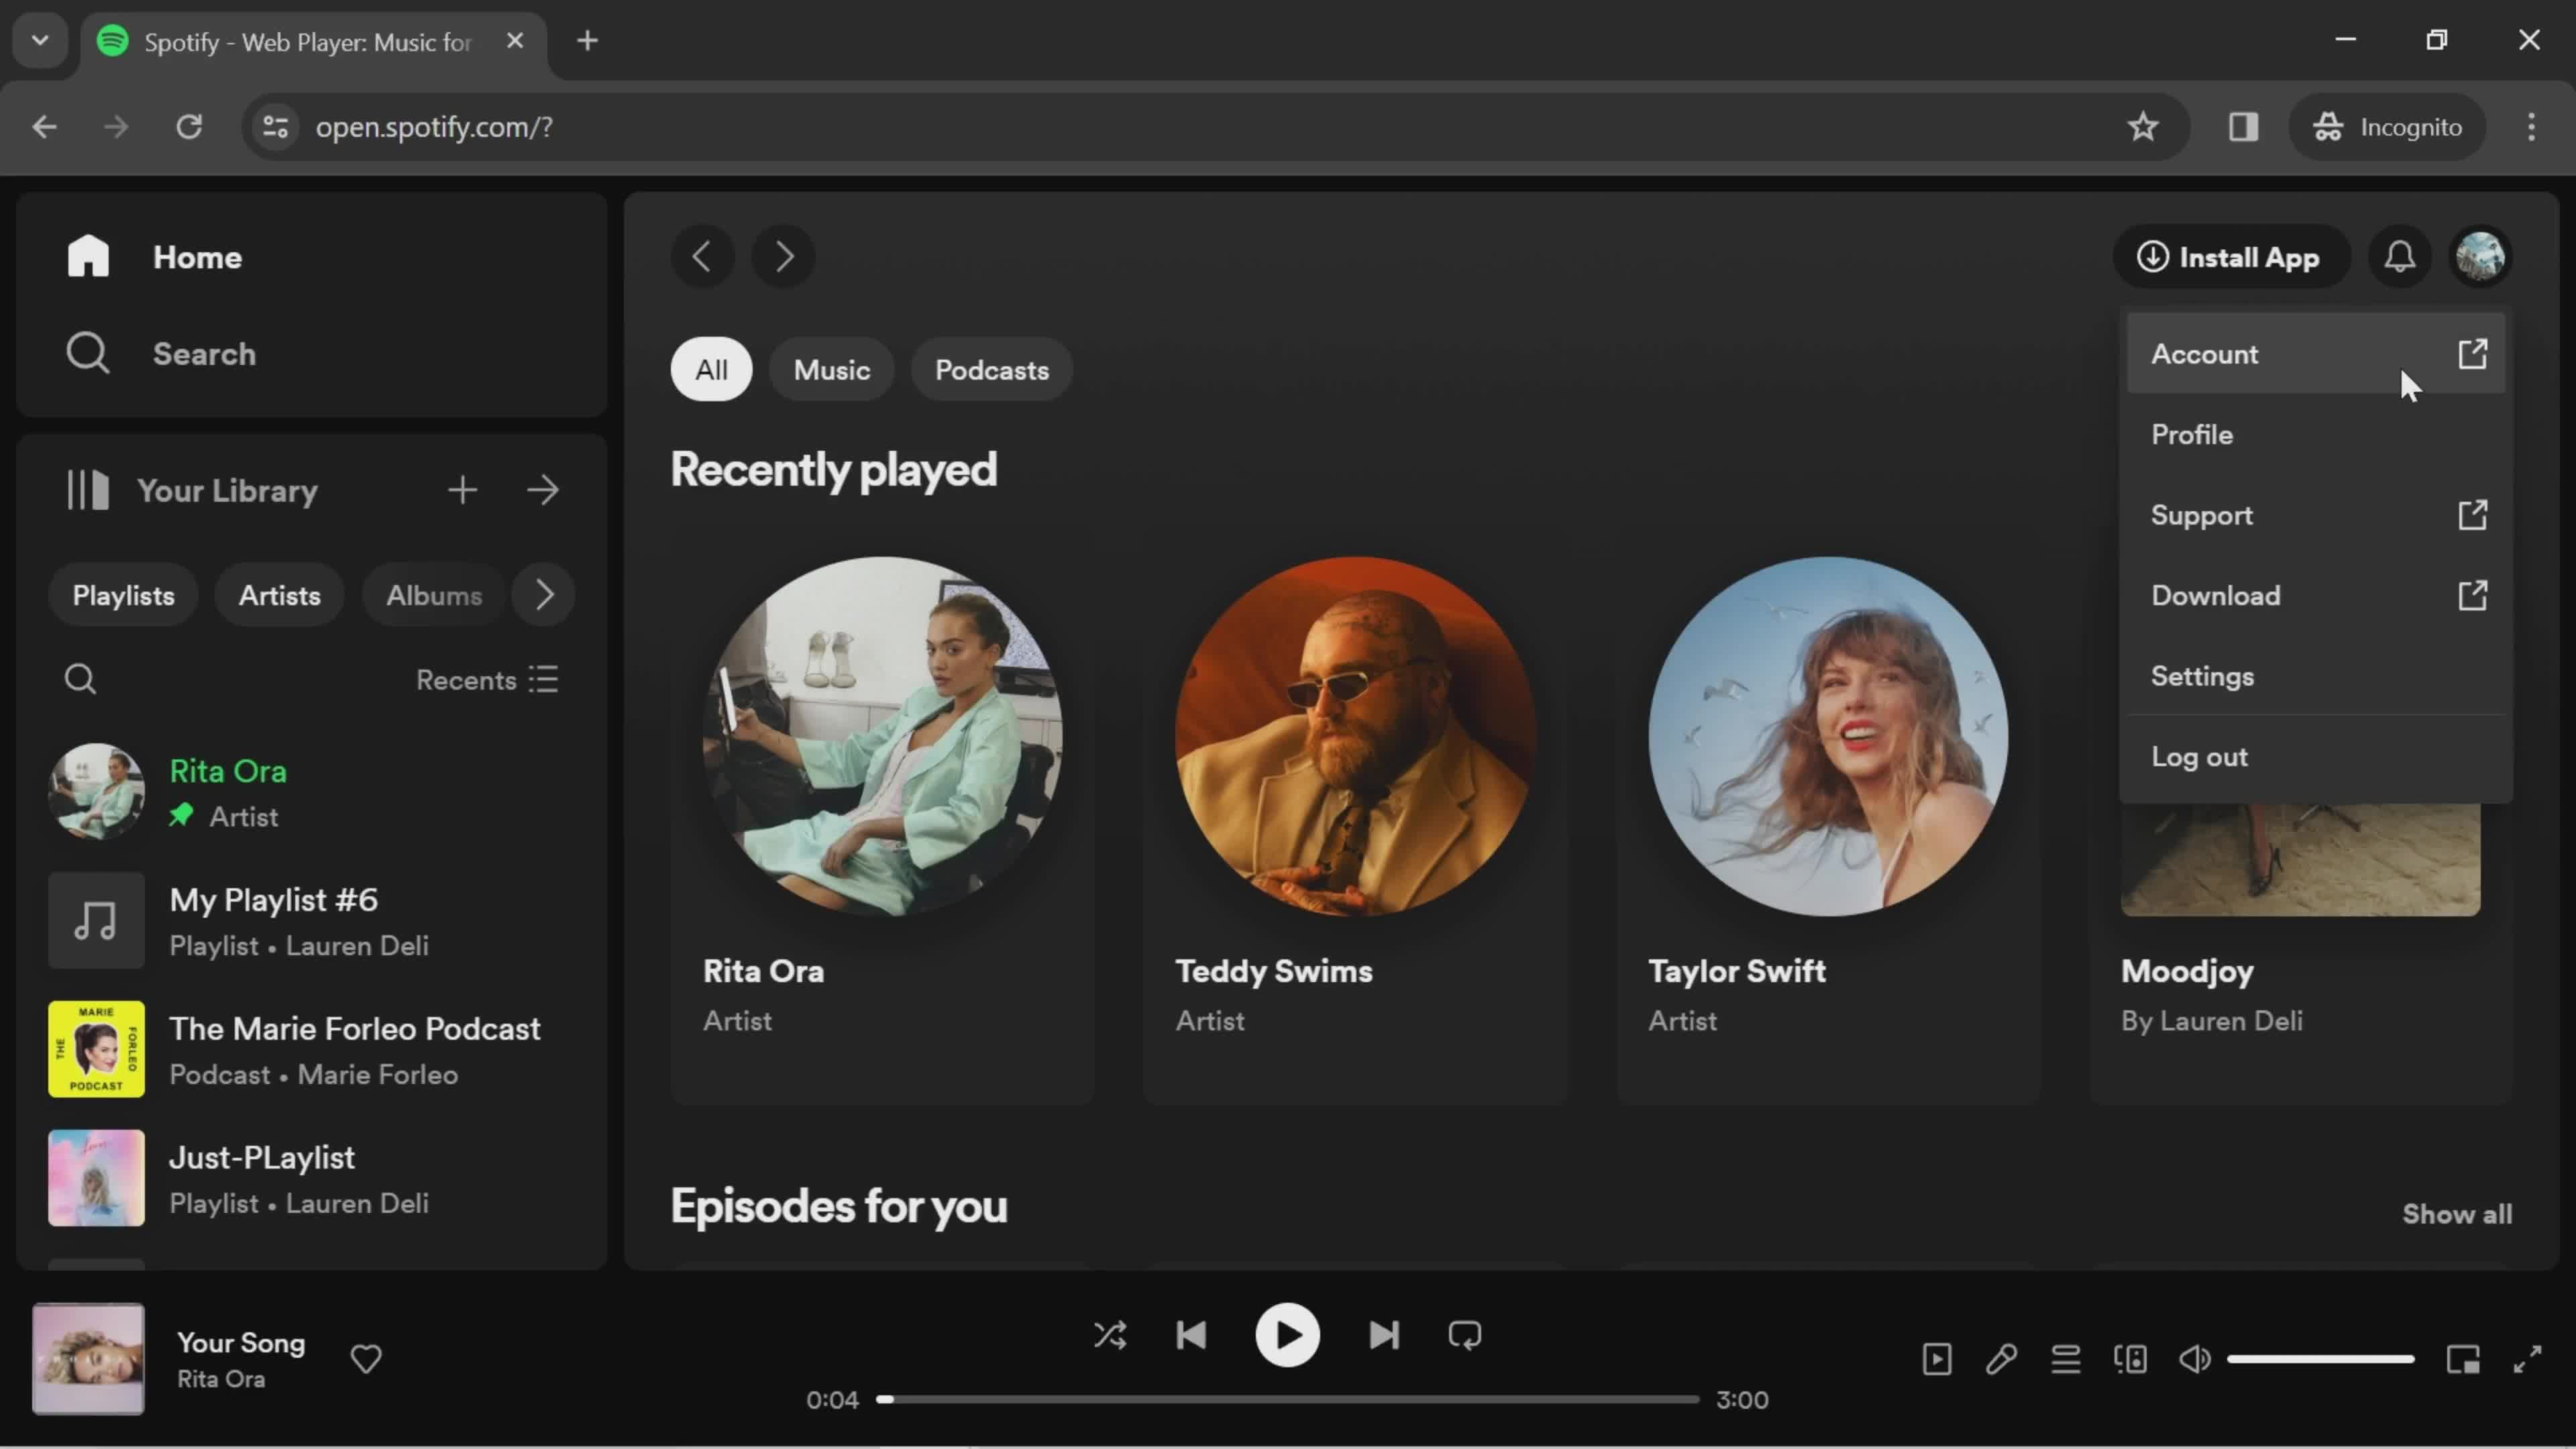
Task: Show more library filters chevron
Action: [x=544, y=595]
